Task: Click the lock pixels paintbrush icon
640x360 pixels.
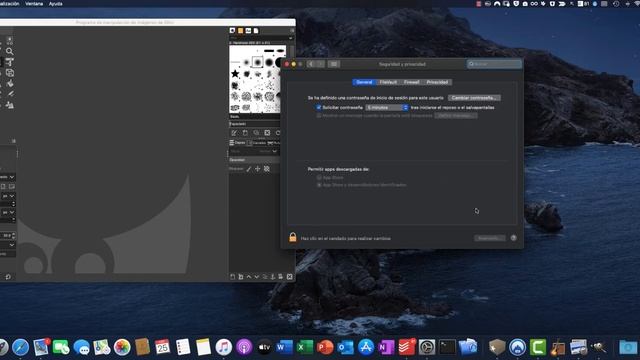Action: pyautogui.click(x=249, y=169)
